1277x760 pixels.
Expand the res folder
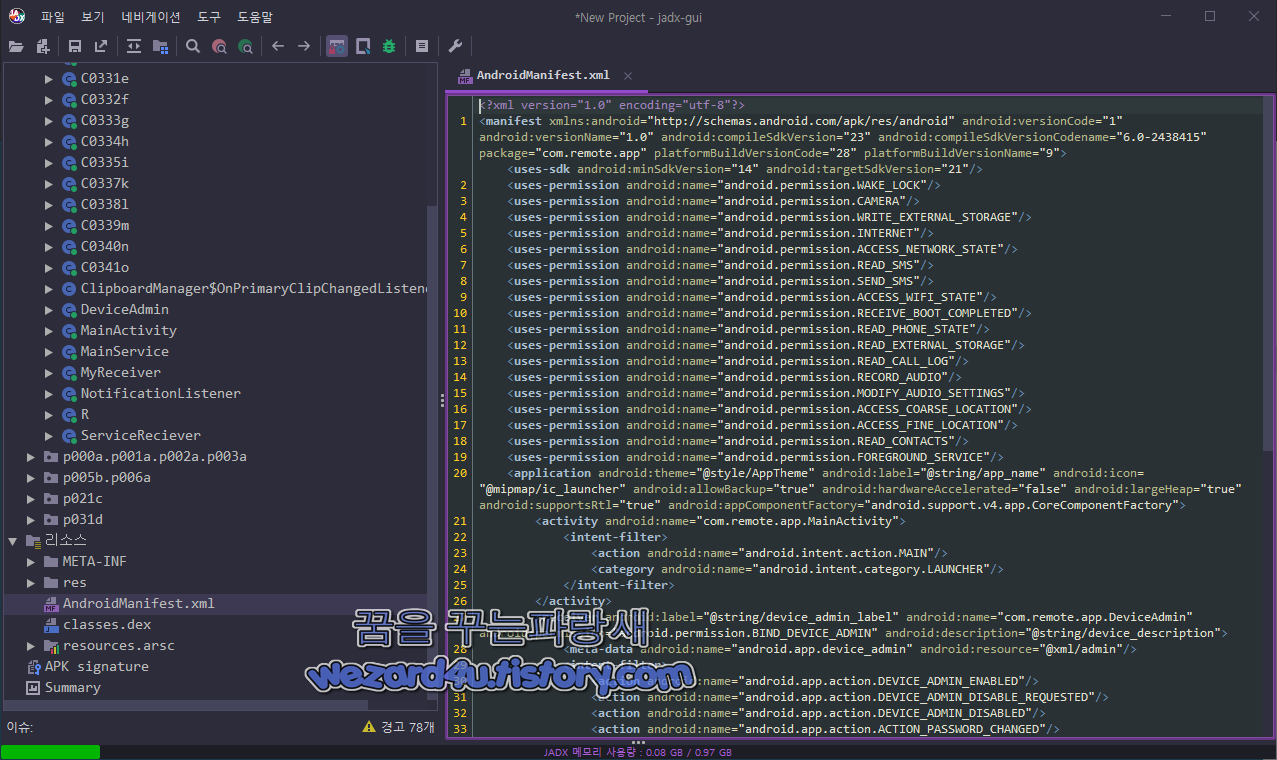(x=31, y=582)
